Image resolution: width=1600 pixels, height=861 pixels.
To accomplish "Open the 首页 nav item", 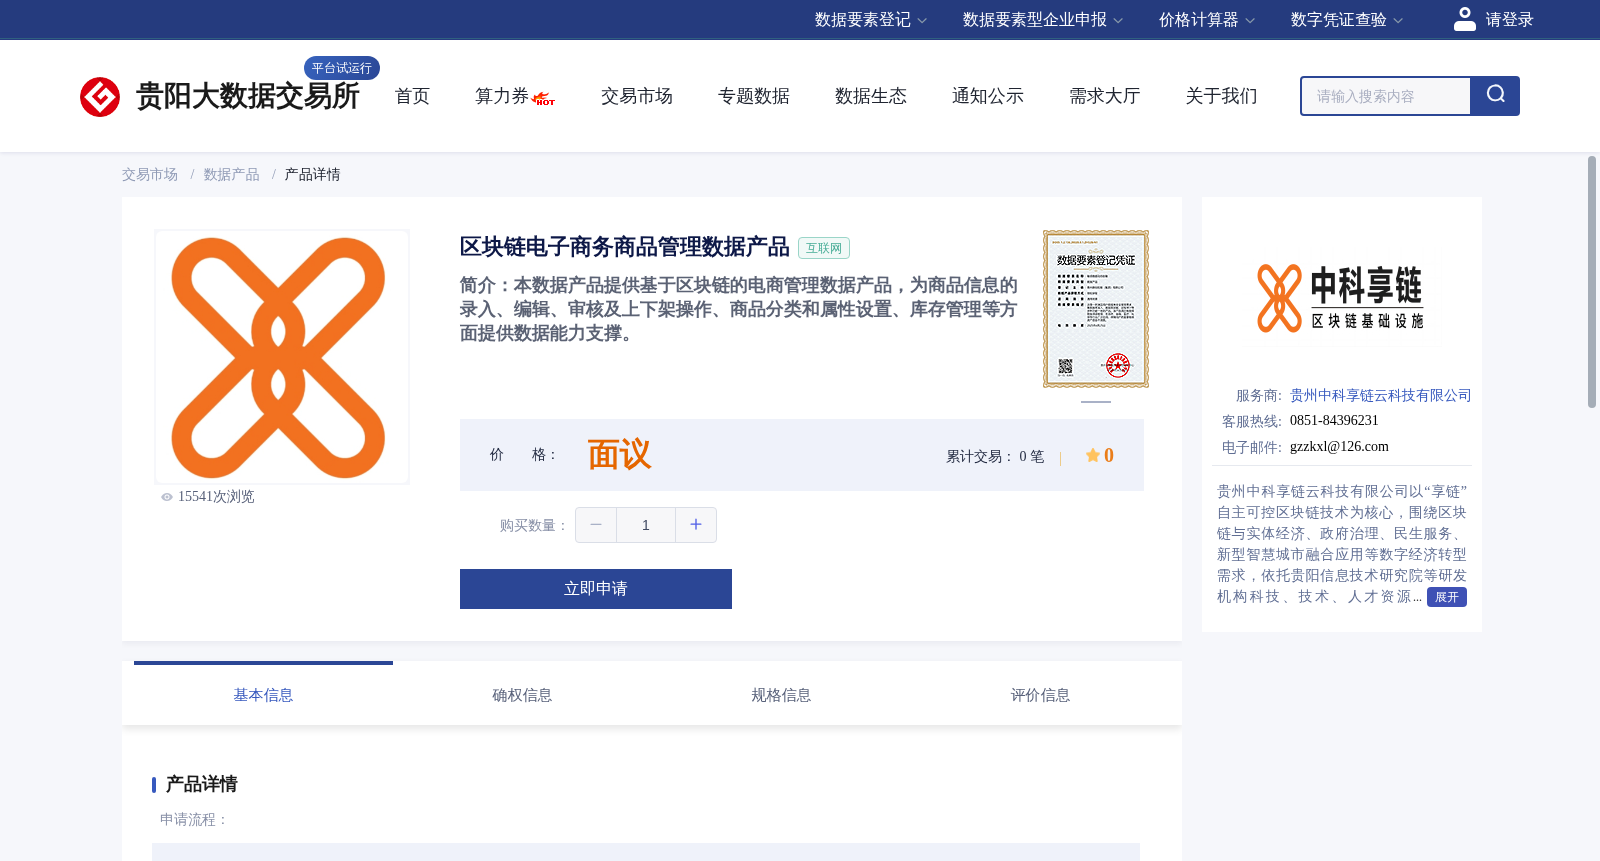I will 412,96.
